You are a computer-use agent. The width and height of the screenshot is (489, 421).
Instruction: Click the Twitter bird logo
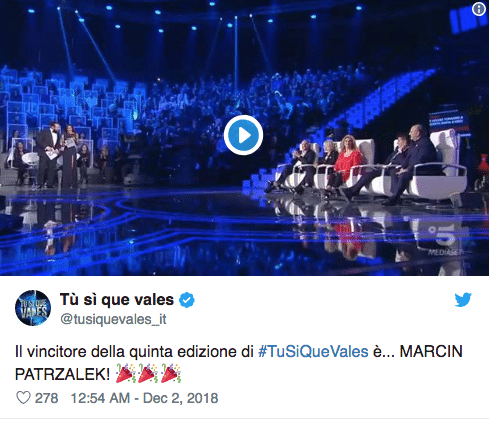pyautogui.click(x=463, y=299)
